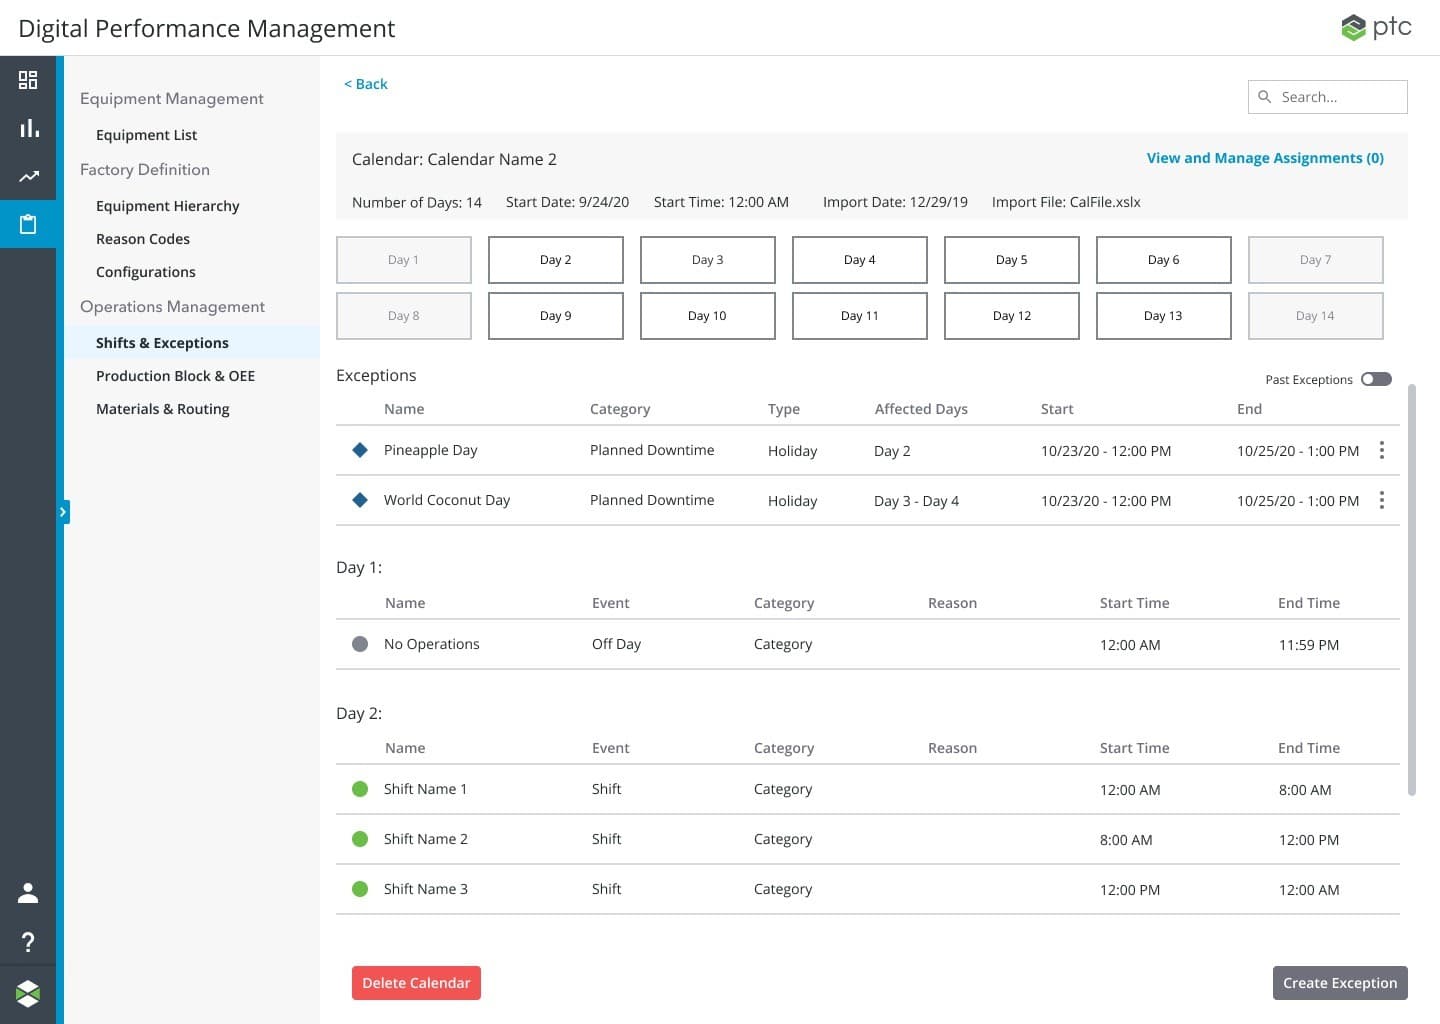This screenshot has height=1024, width=1440.
Task: Click the Shift Name 2 row text
Action: 425,839
